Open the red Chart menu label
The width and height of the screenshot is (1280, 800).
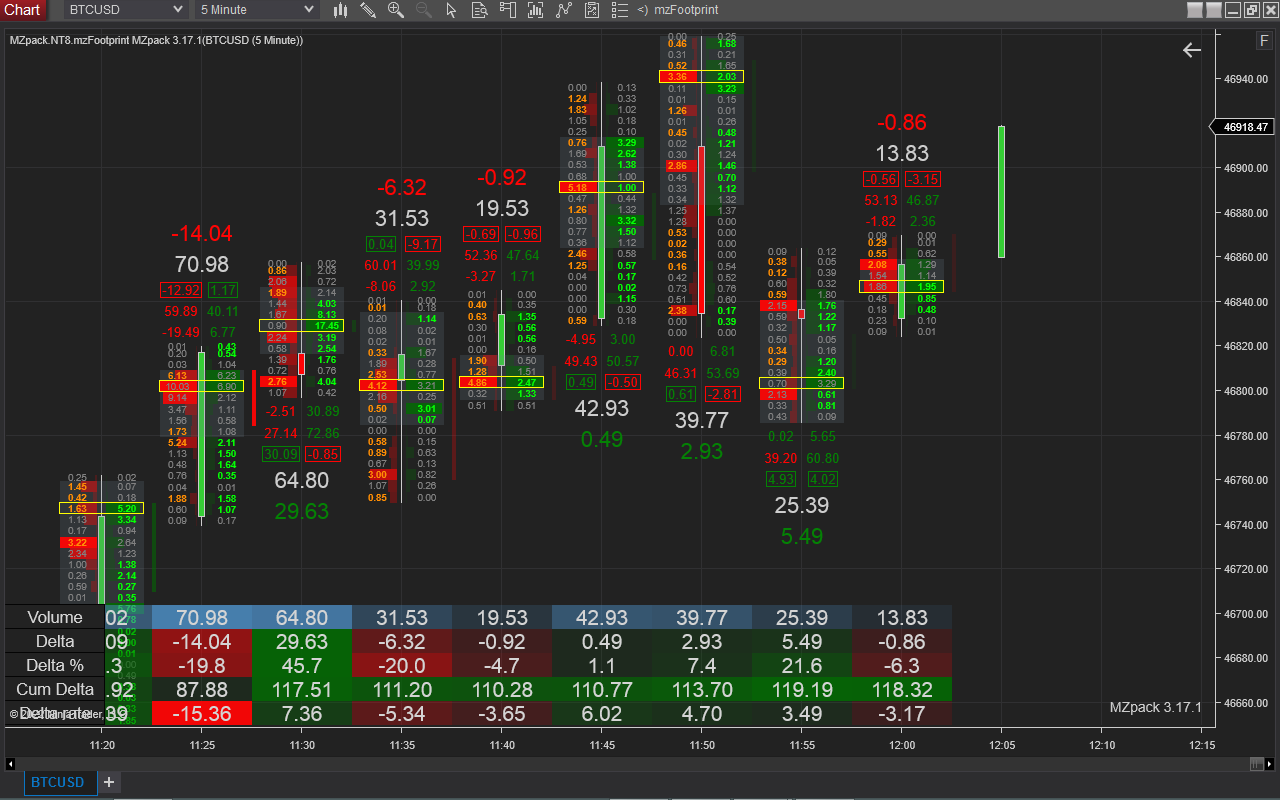coord(22,10)
